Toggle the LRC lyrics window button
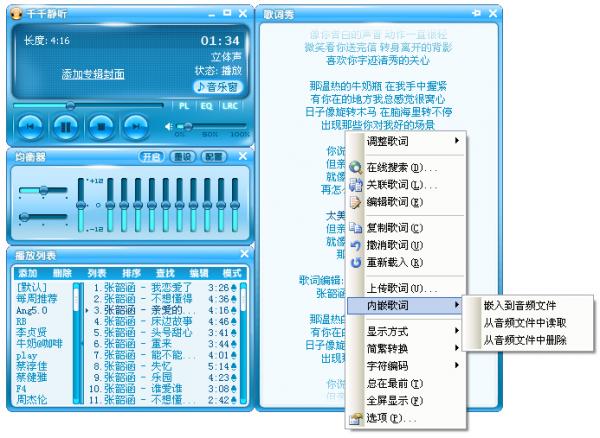This screenshot has height=438, width=600. pos(230,106)
